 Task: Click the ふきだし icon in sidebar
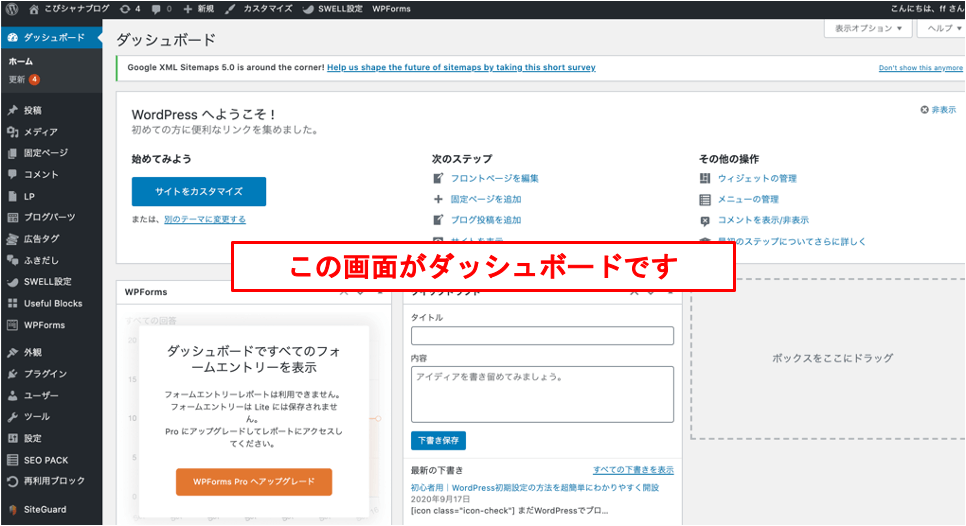[x=12, y=261]
